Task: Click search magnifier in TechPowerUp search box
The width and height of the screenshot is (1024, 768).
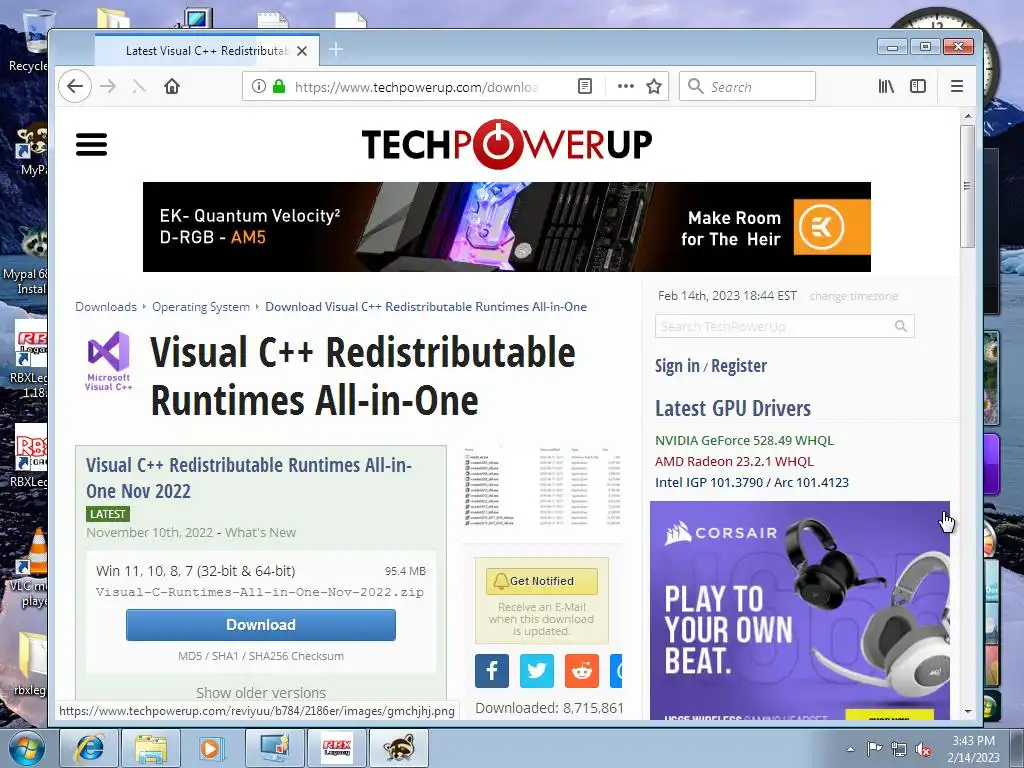Action: [x=901, y=326]
